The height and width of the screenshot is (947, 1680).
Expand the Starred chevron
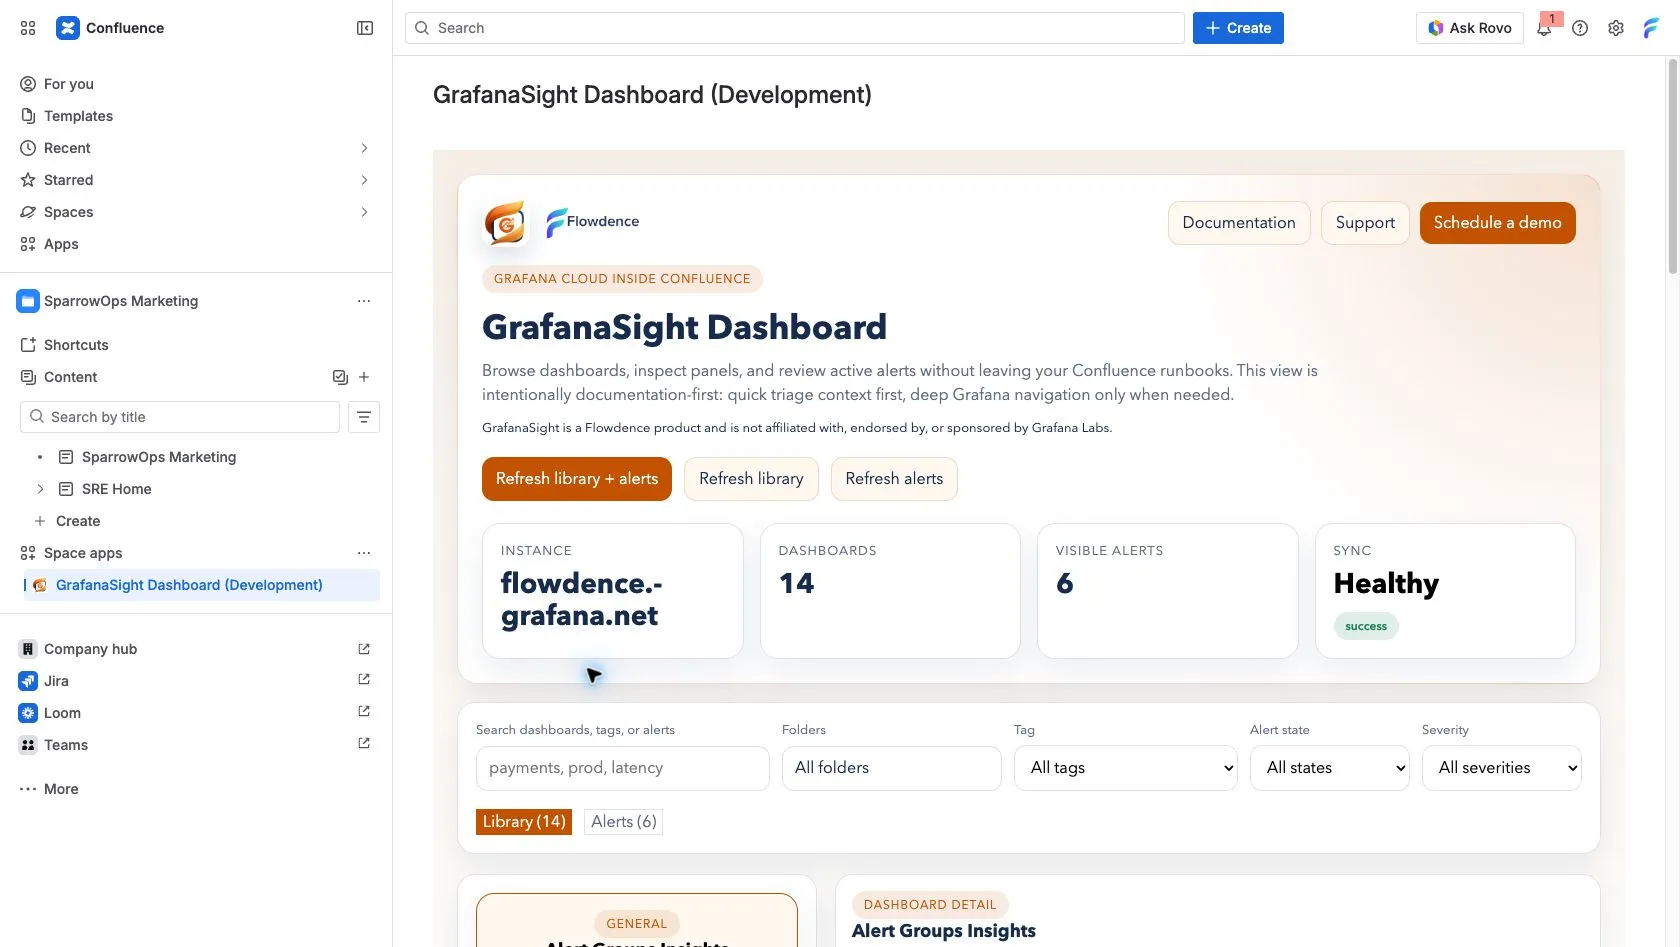click(364, 180)
